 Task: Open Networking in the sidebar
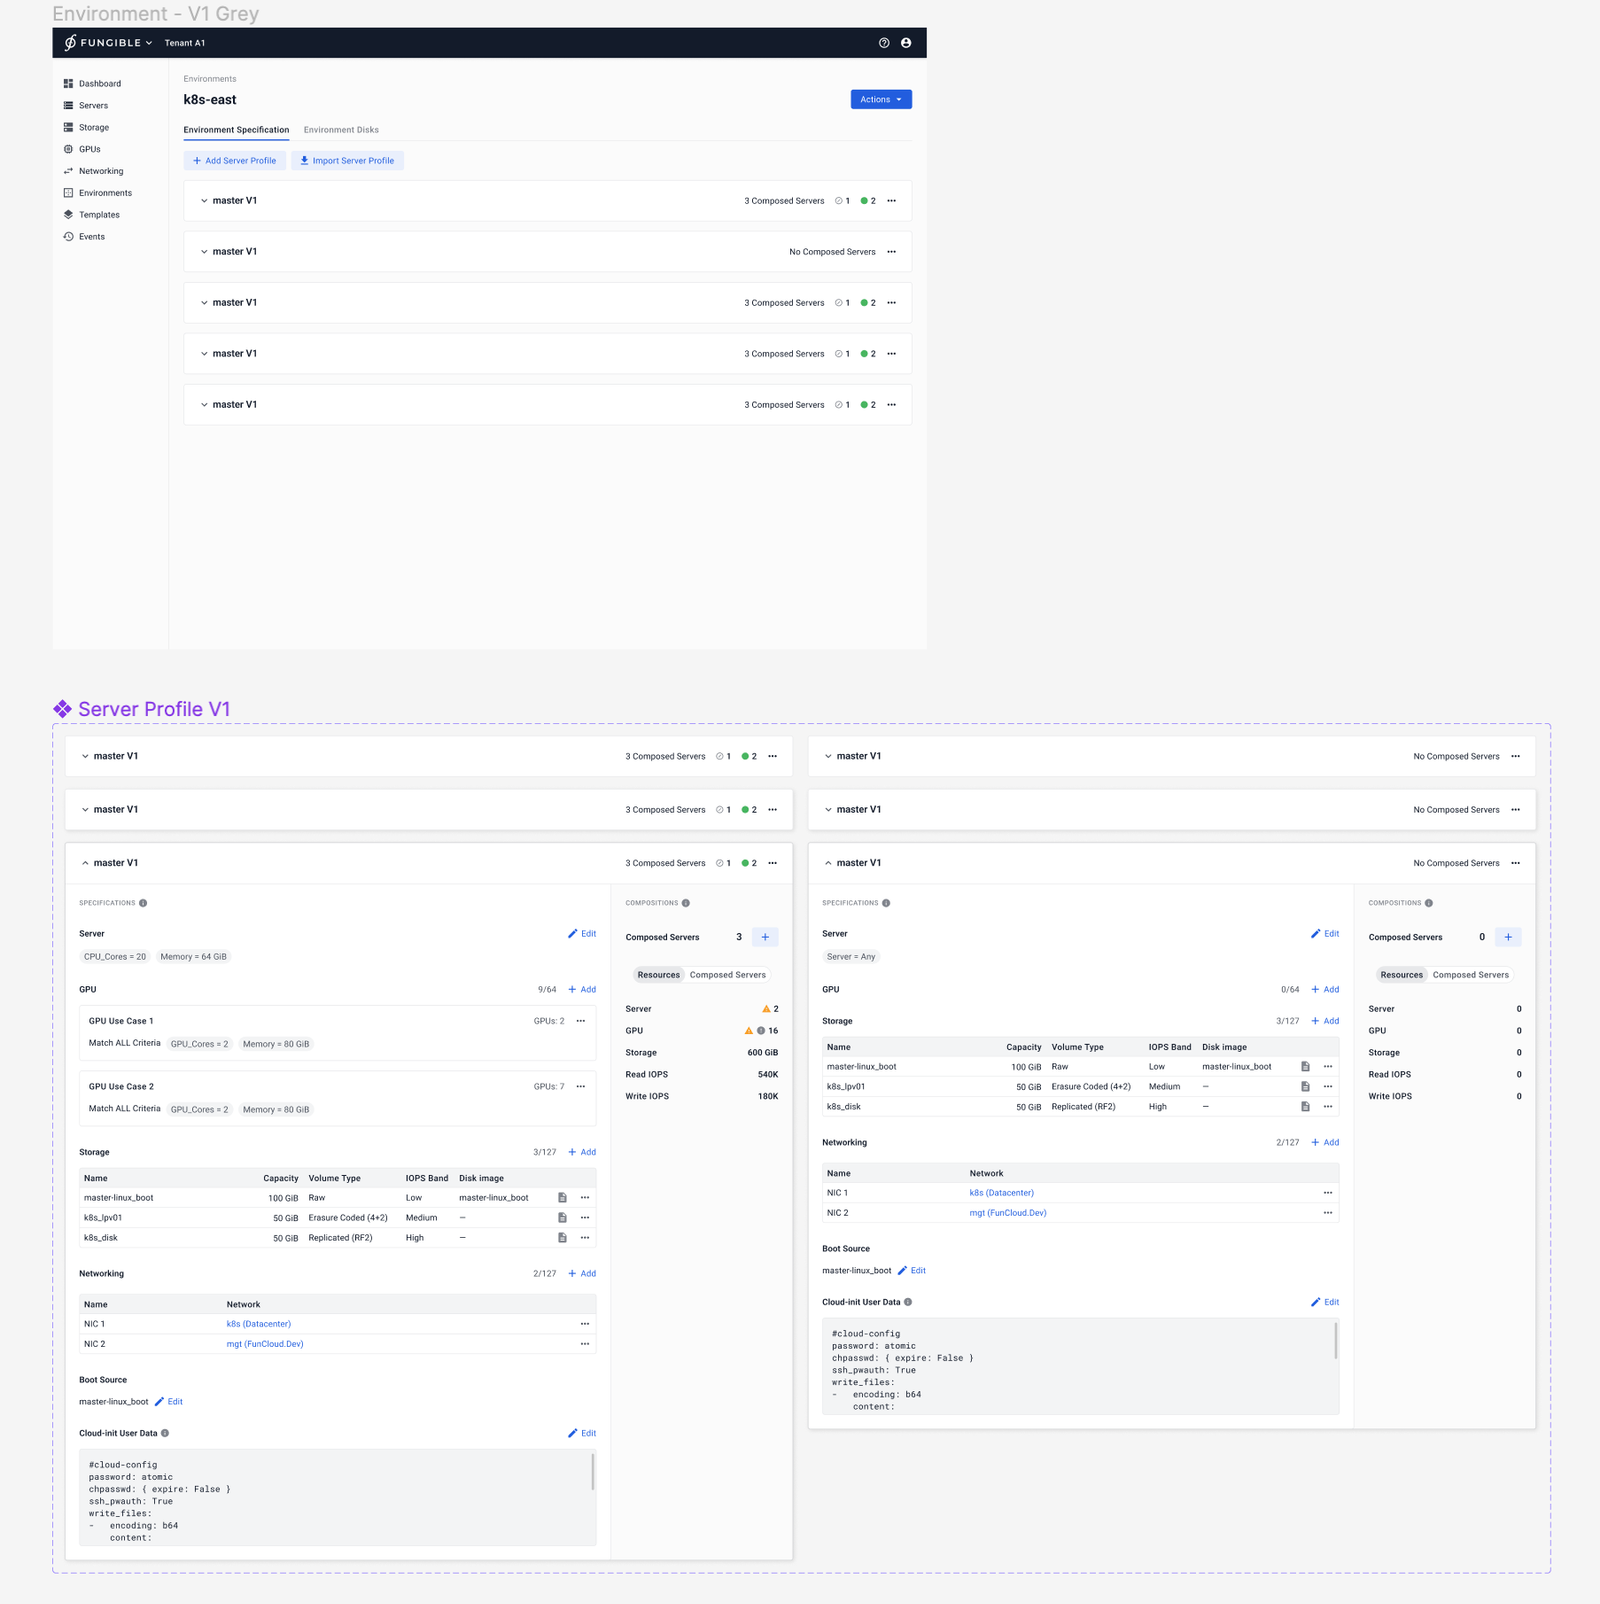pos(100,171)
